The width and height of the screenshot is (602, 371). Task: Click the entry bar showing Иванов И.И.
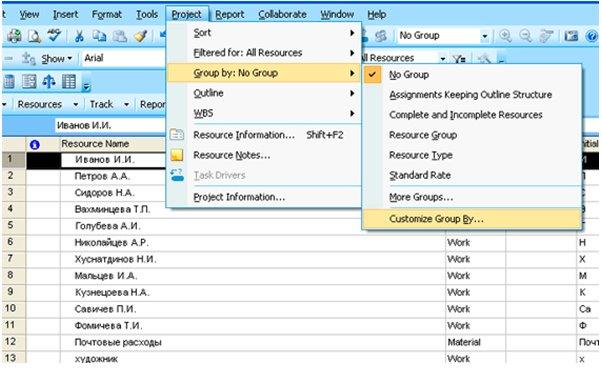tap(109, 125)
